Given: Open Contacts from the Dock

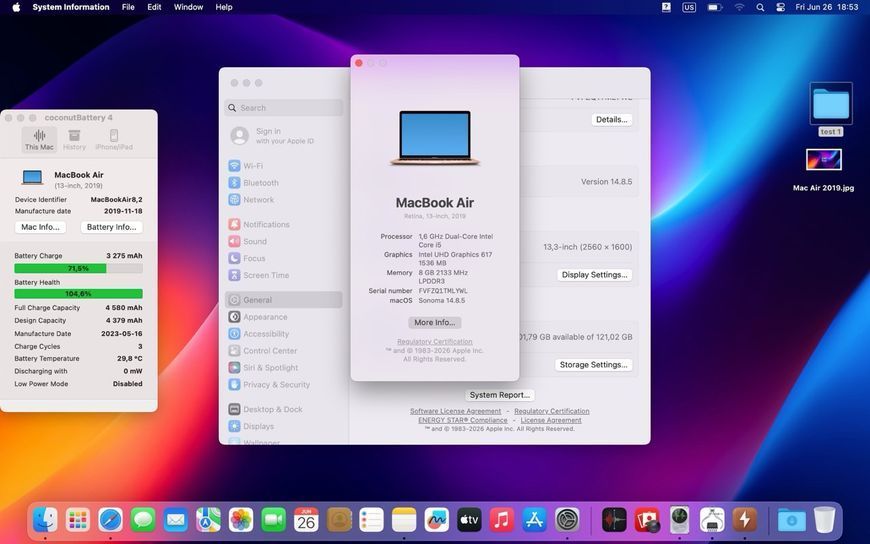Looking at the screenshot, I should [x=339, y=520].
